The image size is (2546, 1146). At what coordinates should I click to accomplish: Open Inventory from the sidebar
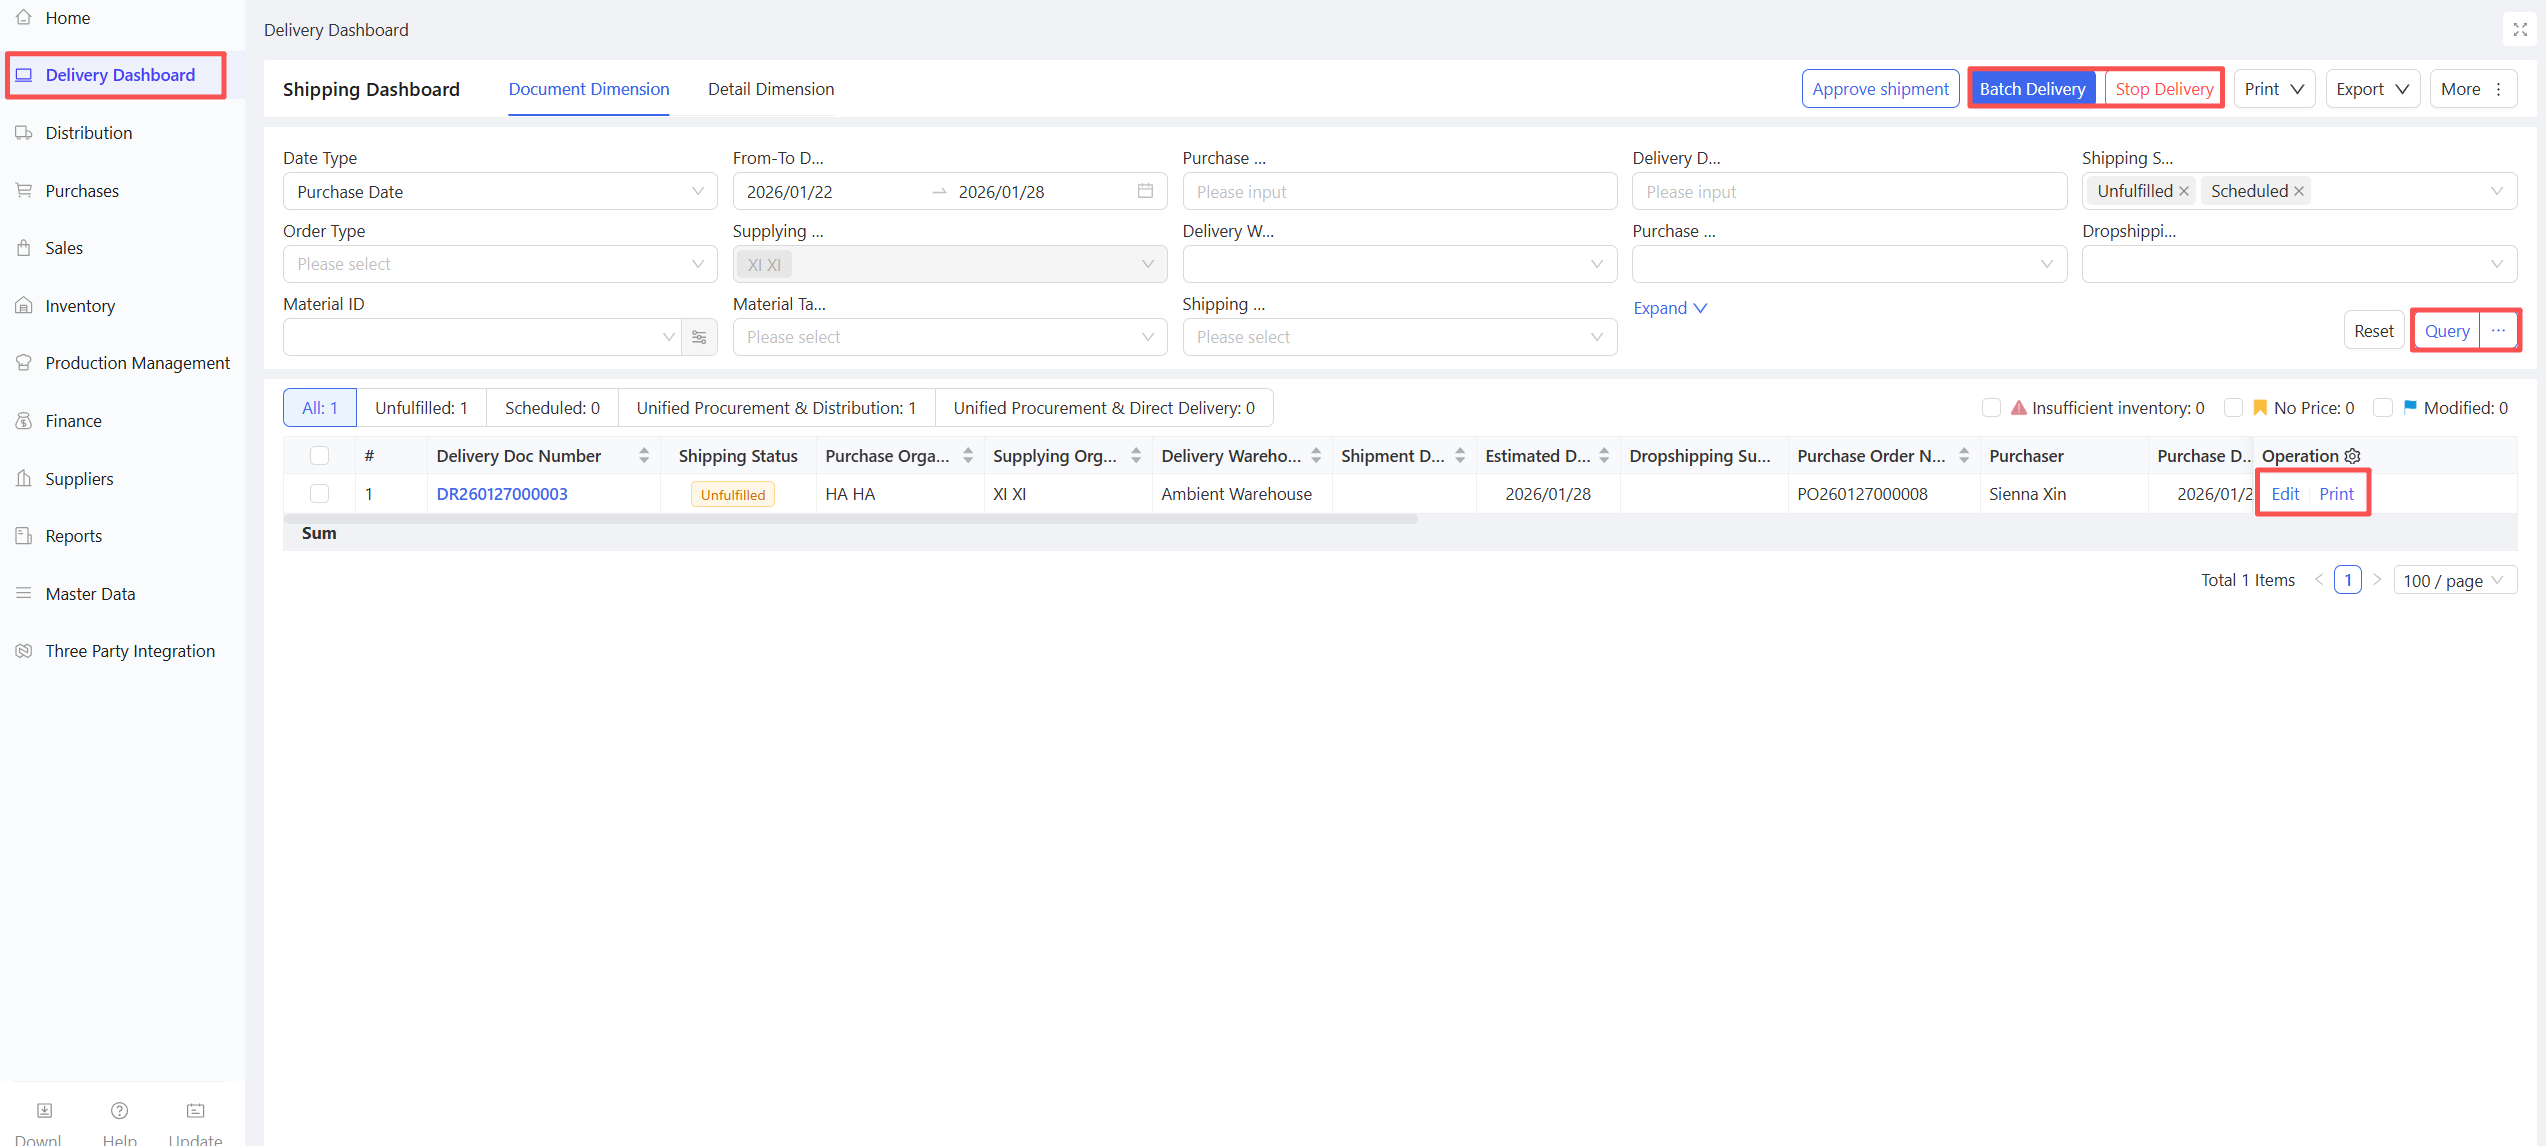(x=80, y=306)
